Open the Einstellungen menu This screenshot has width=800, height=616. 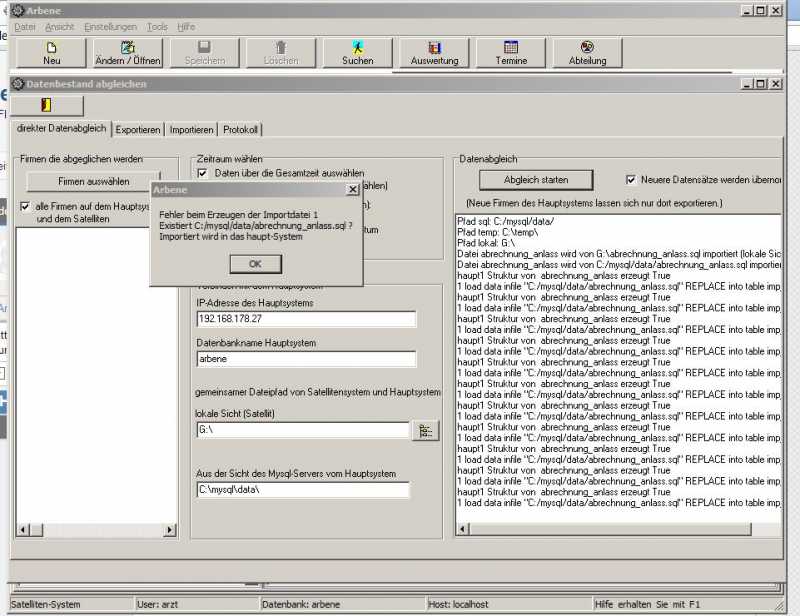pos(110,27)
